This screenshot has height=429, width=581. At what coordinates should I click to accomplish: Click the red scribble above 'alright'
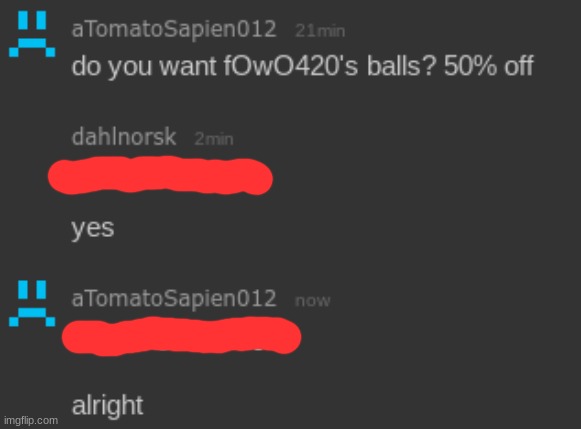click(x=181, y=336)
